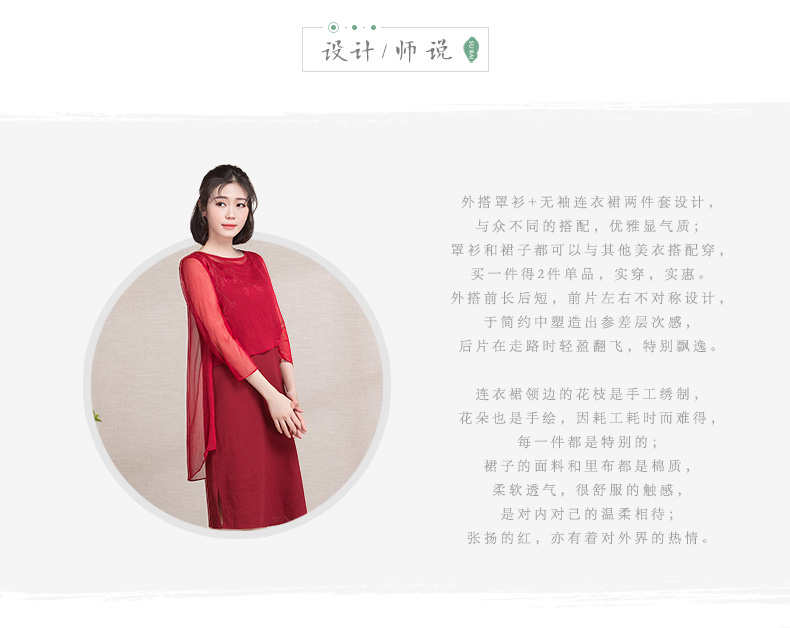Click the sheer red sleeve of the overlay
Image resolution: width=790 pixels, height=628 pixels.
coord(217,320)
